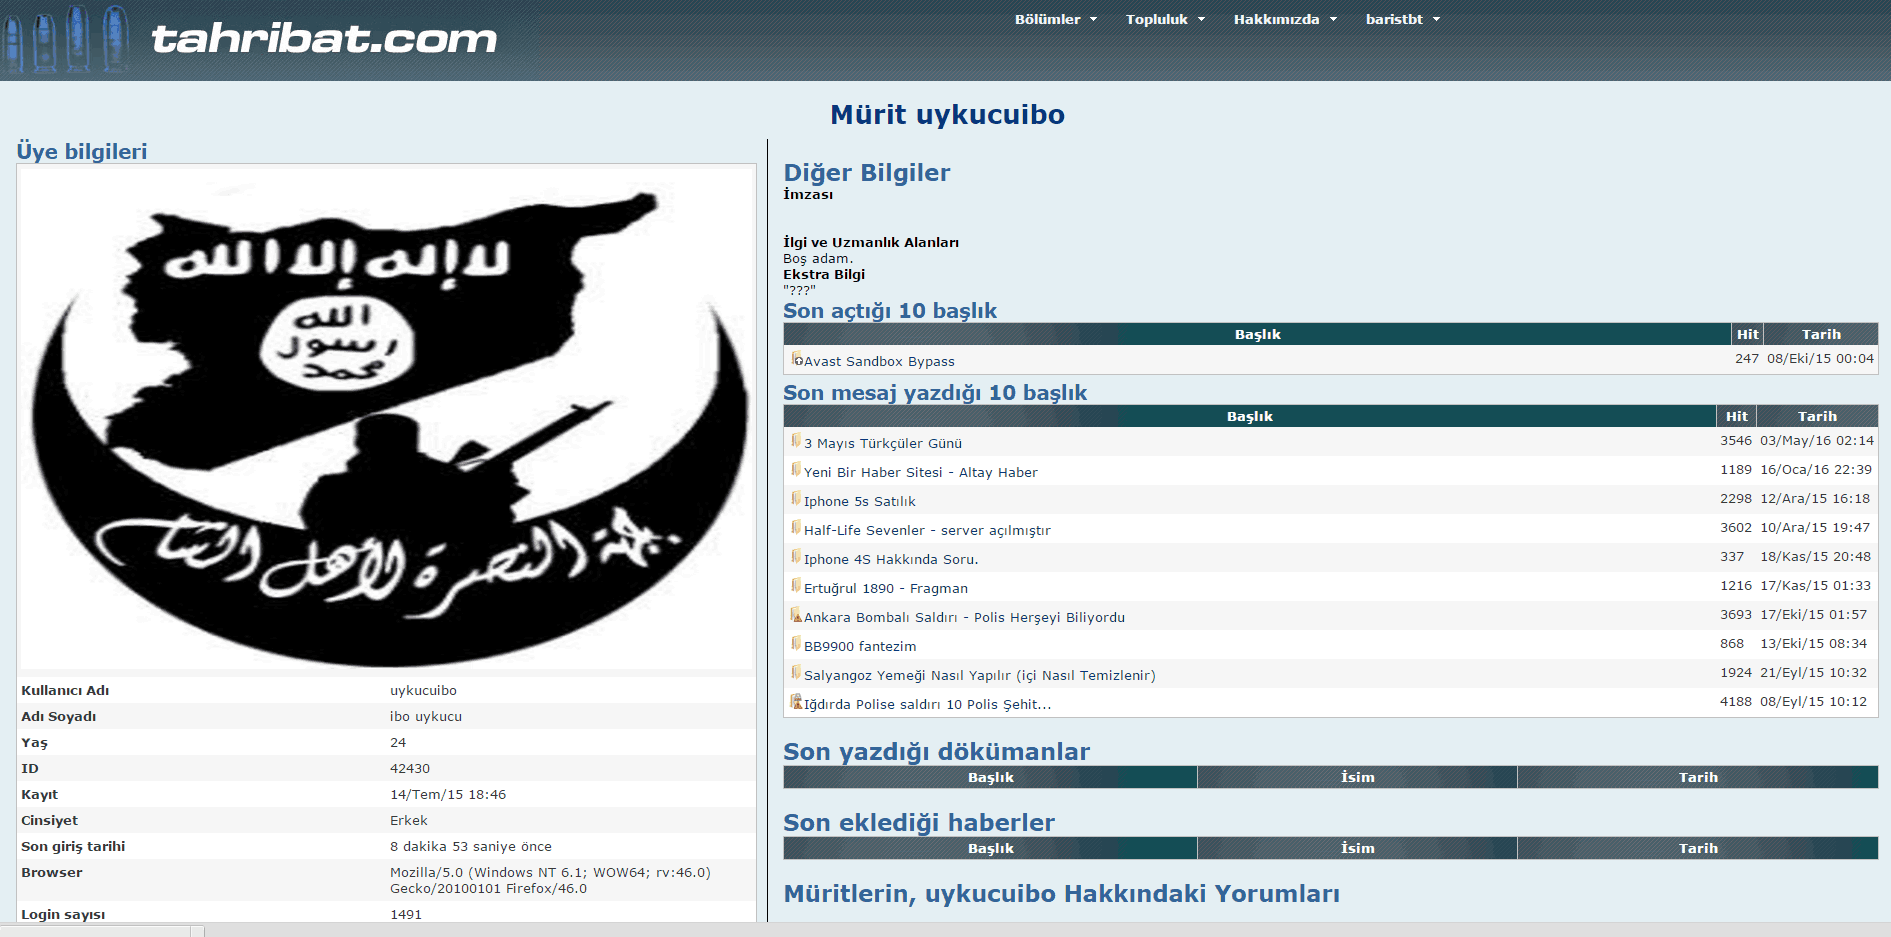1891x937 pixels.
Task: Open the BB9900 fantezim thread
Action: (860, 647)
